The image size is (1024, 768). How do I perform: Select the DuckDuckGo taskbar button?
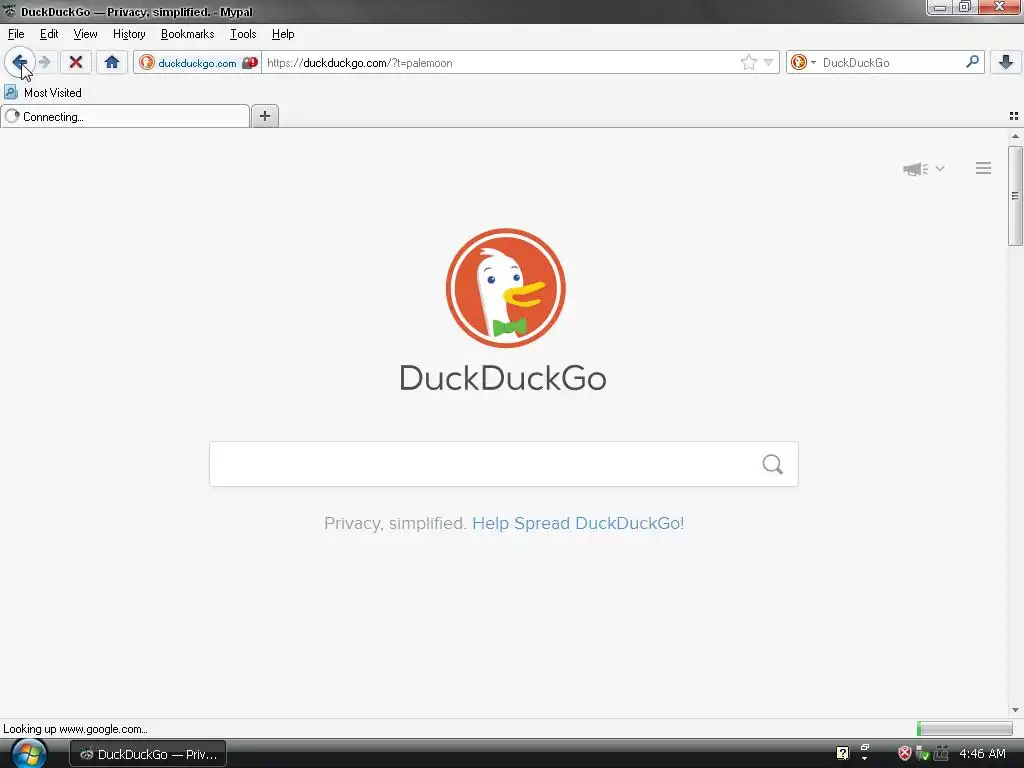(x=148, y=754)
